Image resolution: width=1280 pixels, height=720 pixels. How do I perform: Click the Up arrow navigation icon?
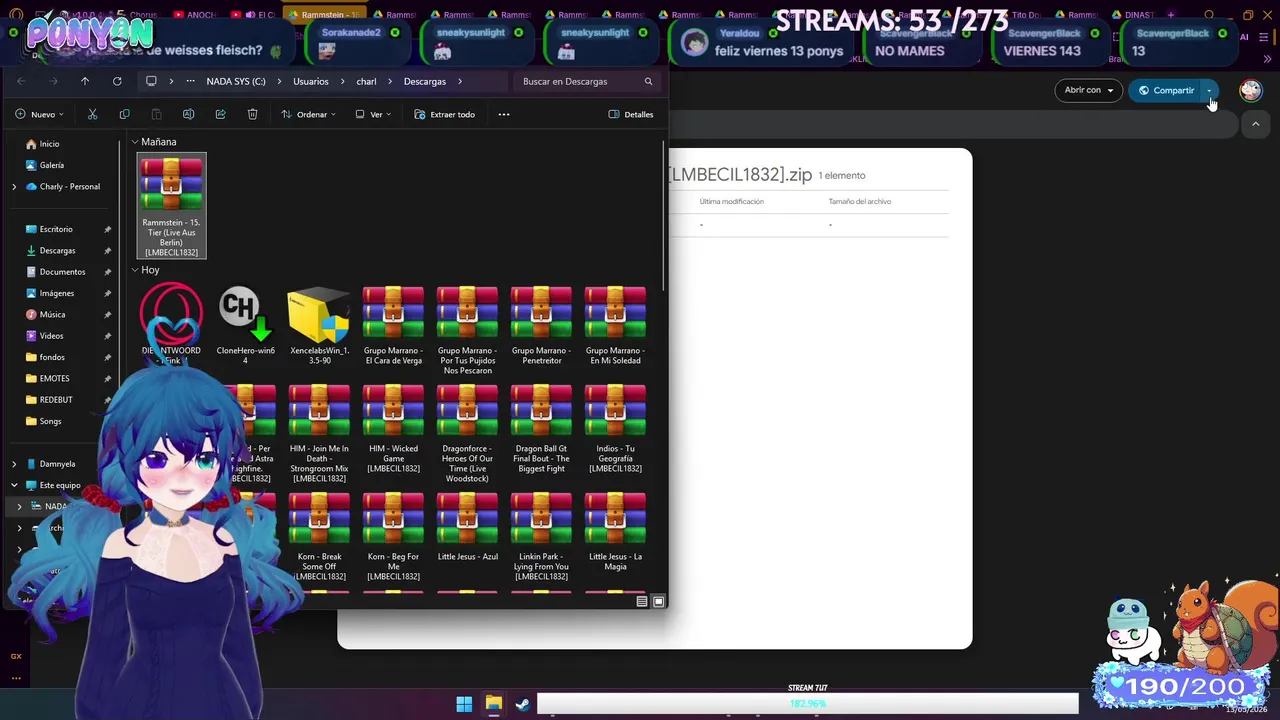point(85,81)
